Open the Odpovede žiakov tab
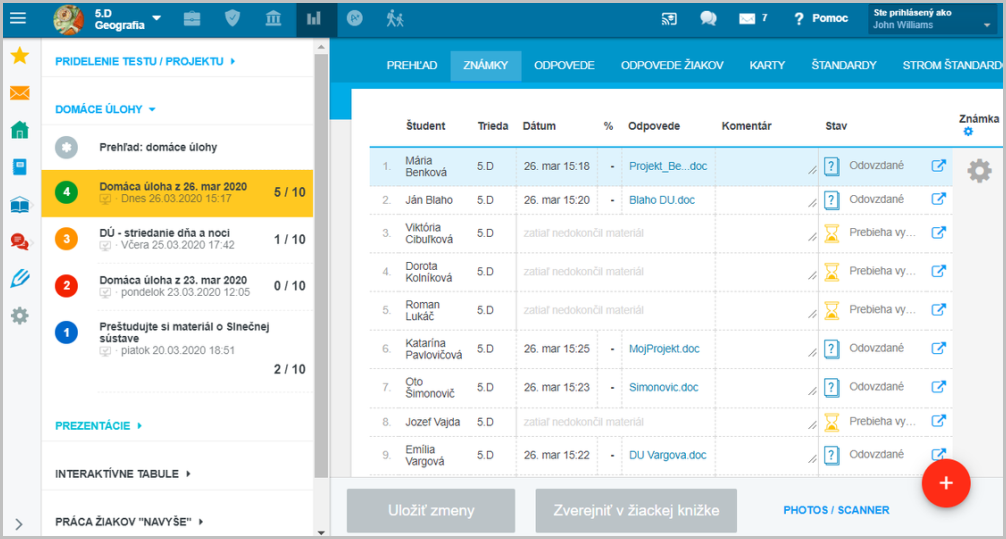1006x539 pixels. (x=672, y=65)
